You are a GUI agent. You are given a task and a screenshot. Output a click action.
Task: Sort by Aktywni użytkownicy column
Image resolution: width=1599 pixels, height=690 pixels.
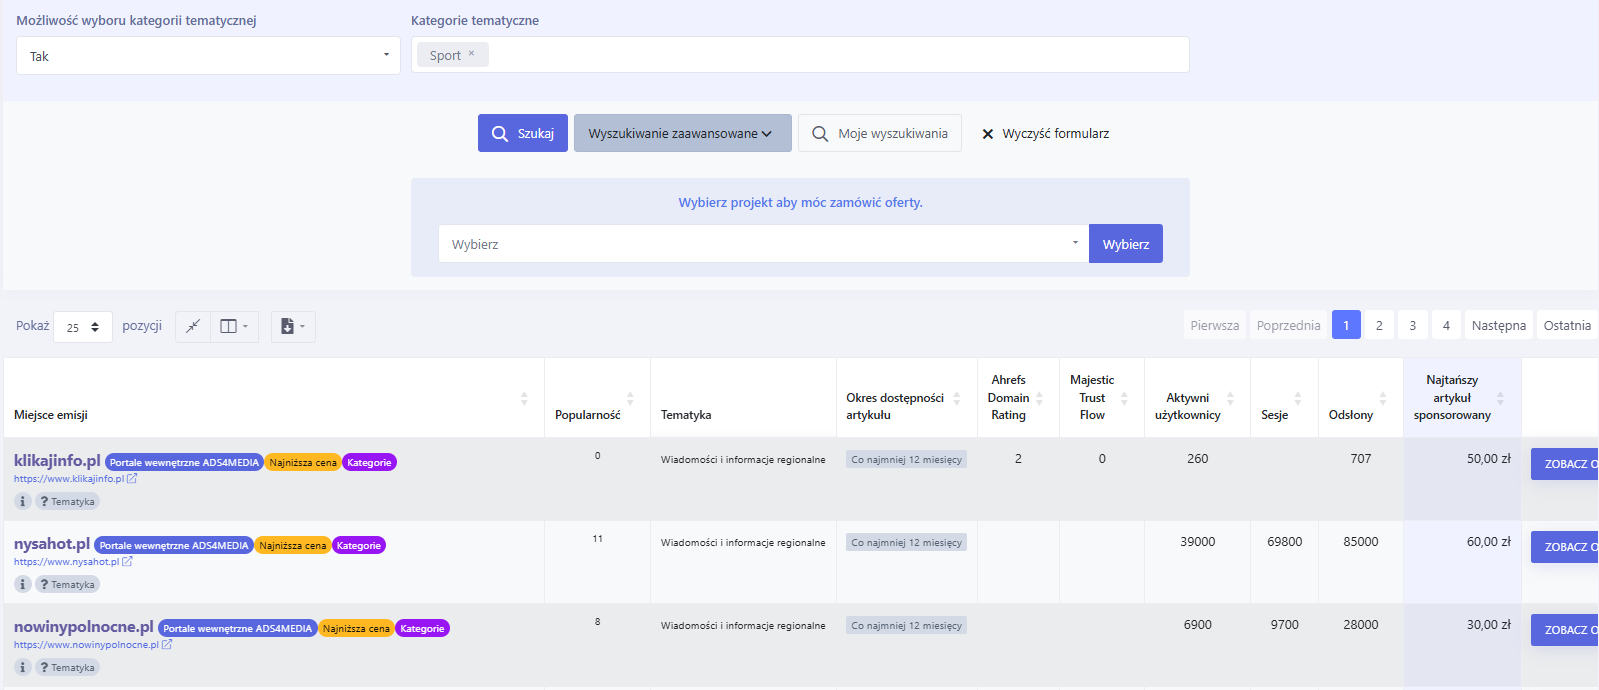click(1197, 398)
